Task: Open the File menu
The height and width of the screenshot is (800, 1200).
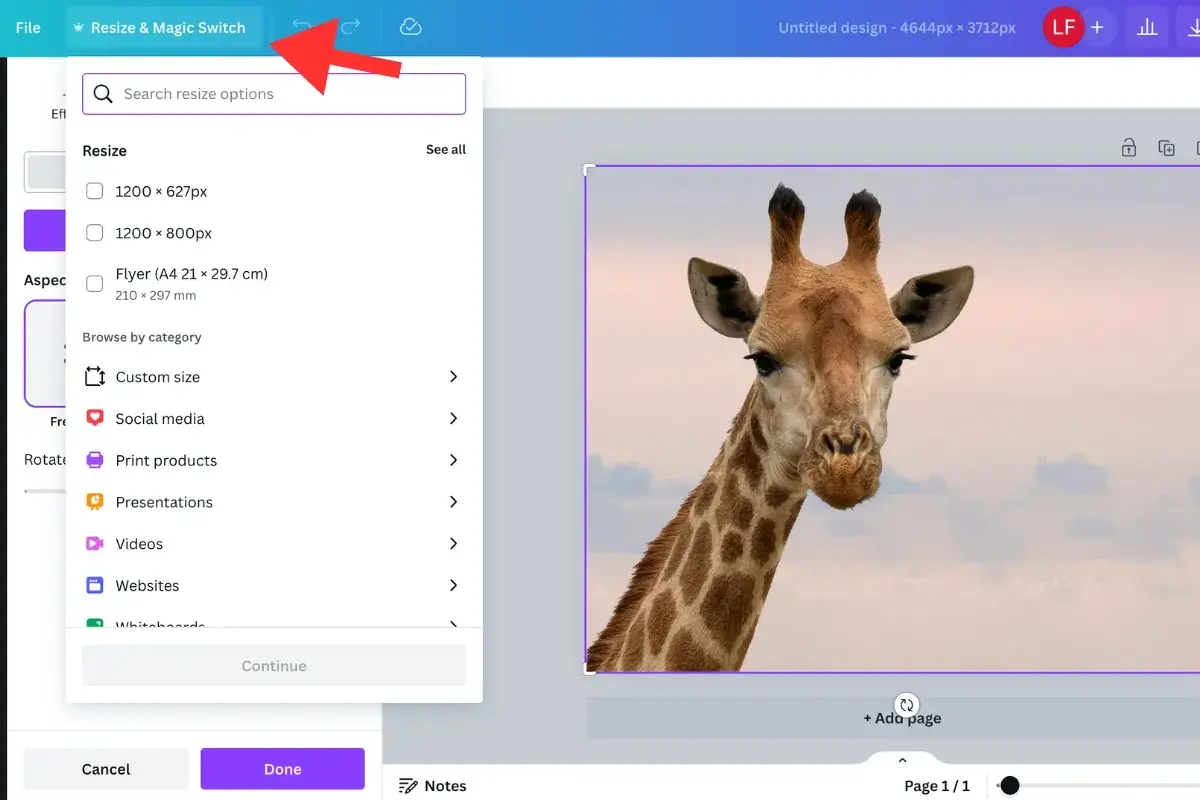Action: coord(28,27)
